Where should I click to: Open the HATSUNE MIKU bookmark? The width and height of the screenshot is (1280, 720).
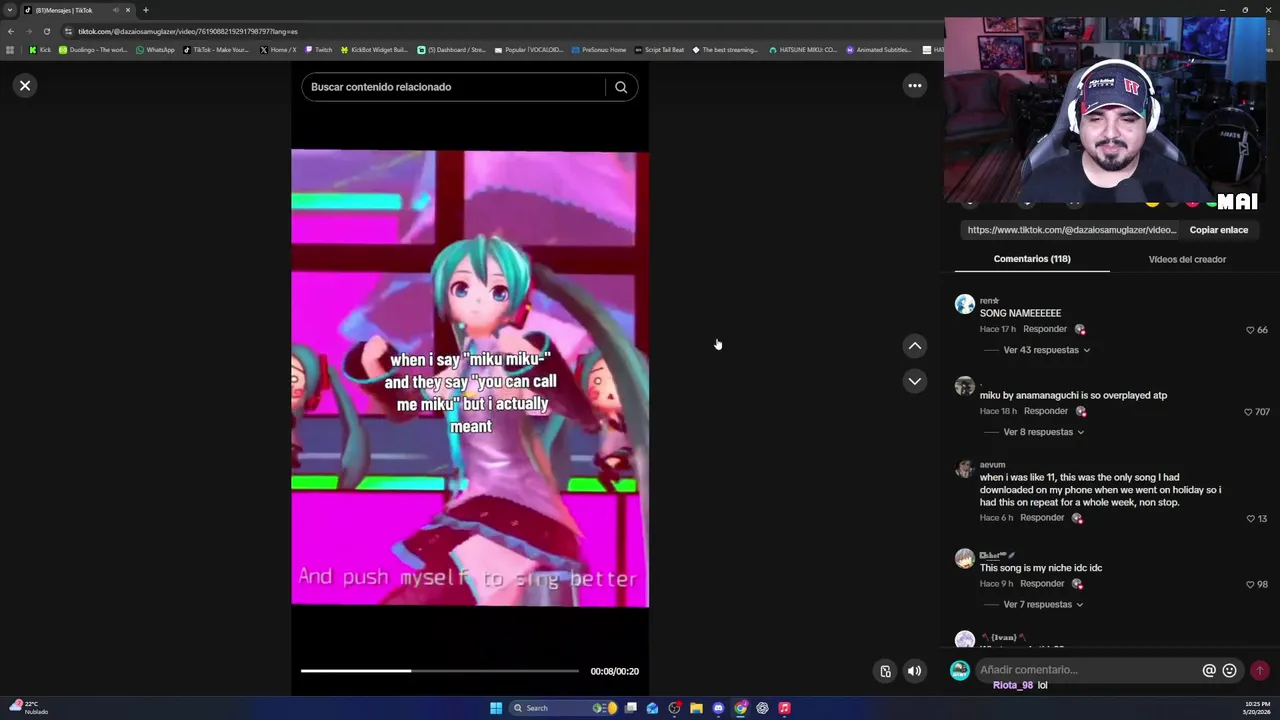tap(803, 50)
